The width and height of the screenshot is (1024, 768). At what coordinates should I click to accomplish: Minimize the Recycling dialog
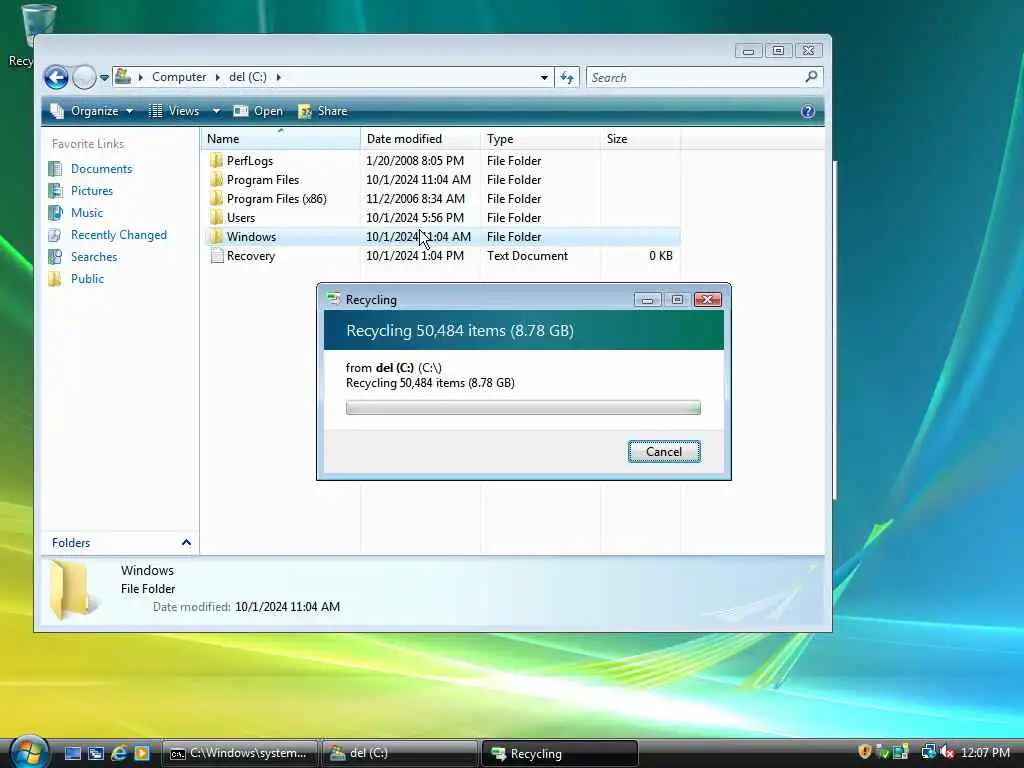click(x=647, y=300)
